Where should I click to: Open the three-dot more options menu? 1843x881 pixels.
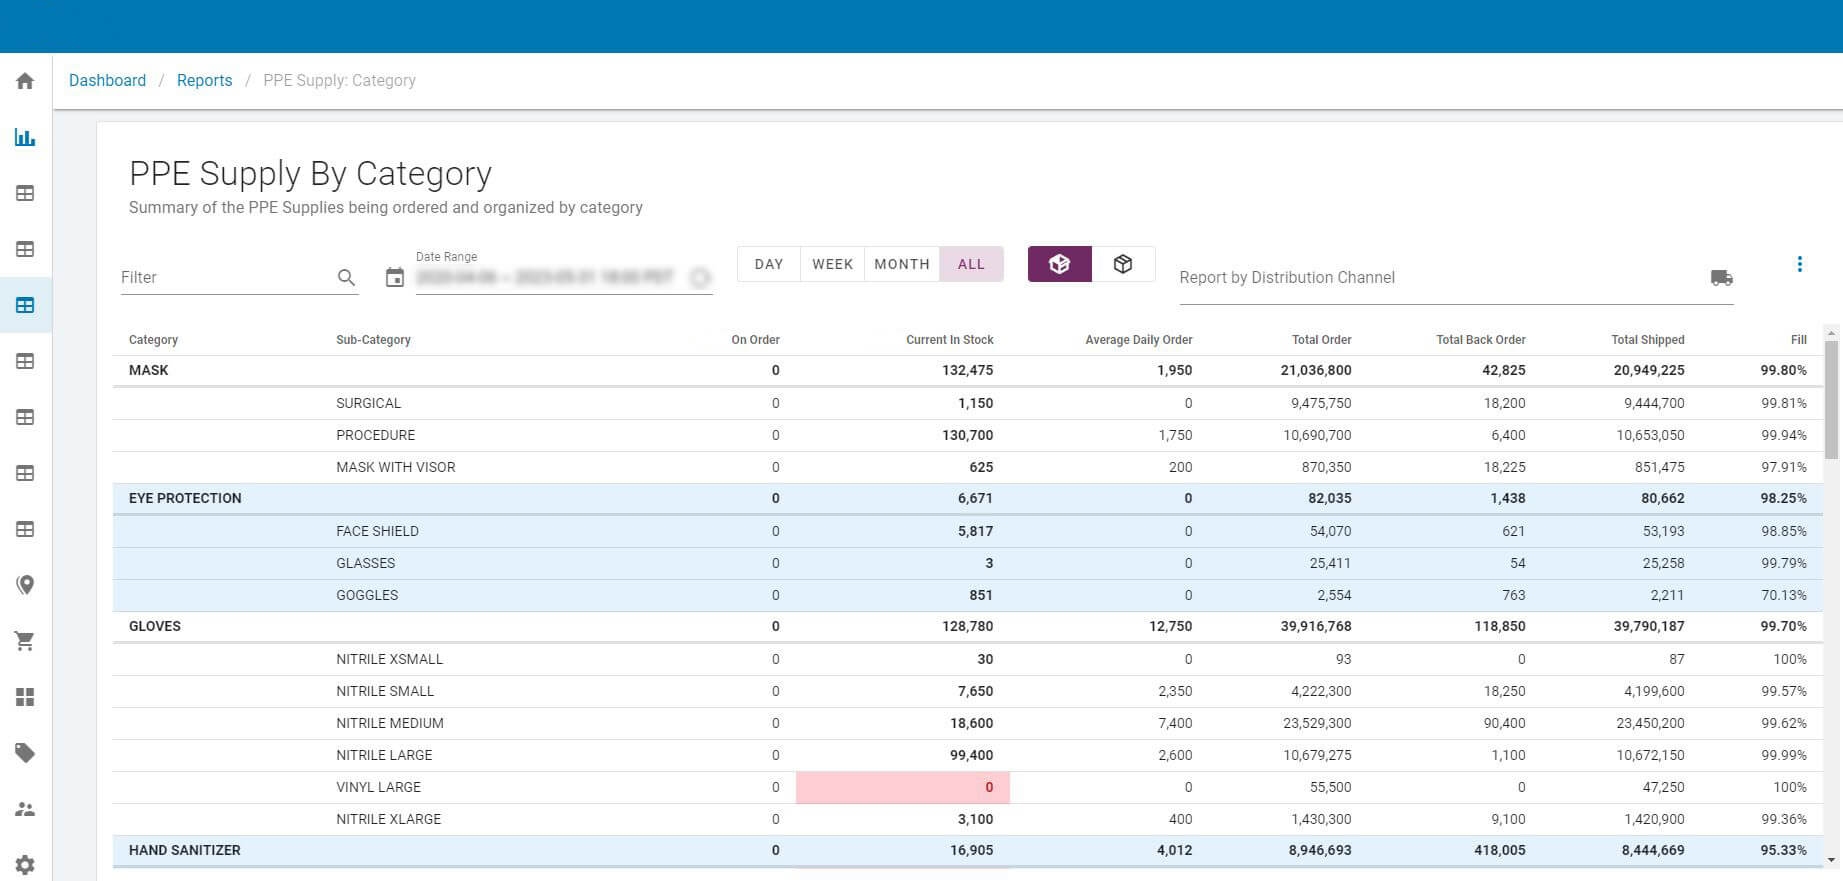[1799, 264]
